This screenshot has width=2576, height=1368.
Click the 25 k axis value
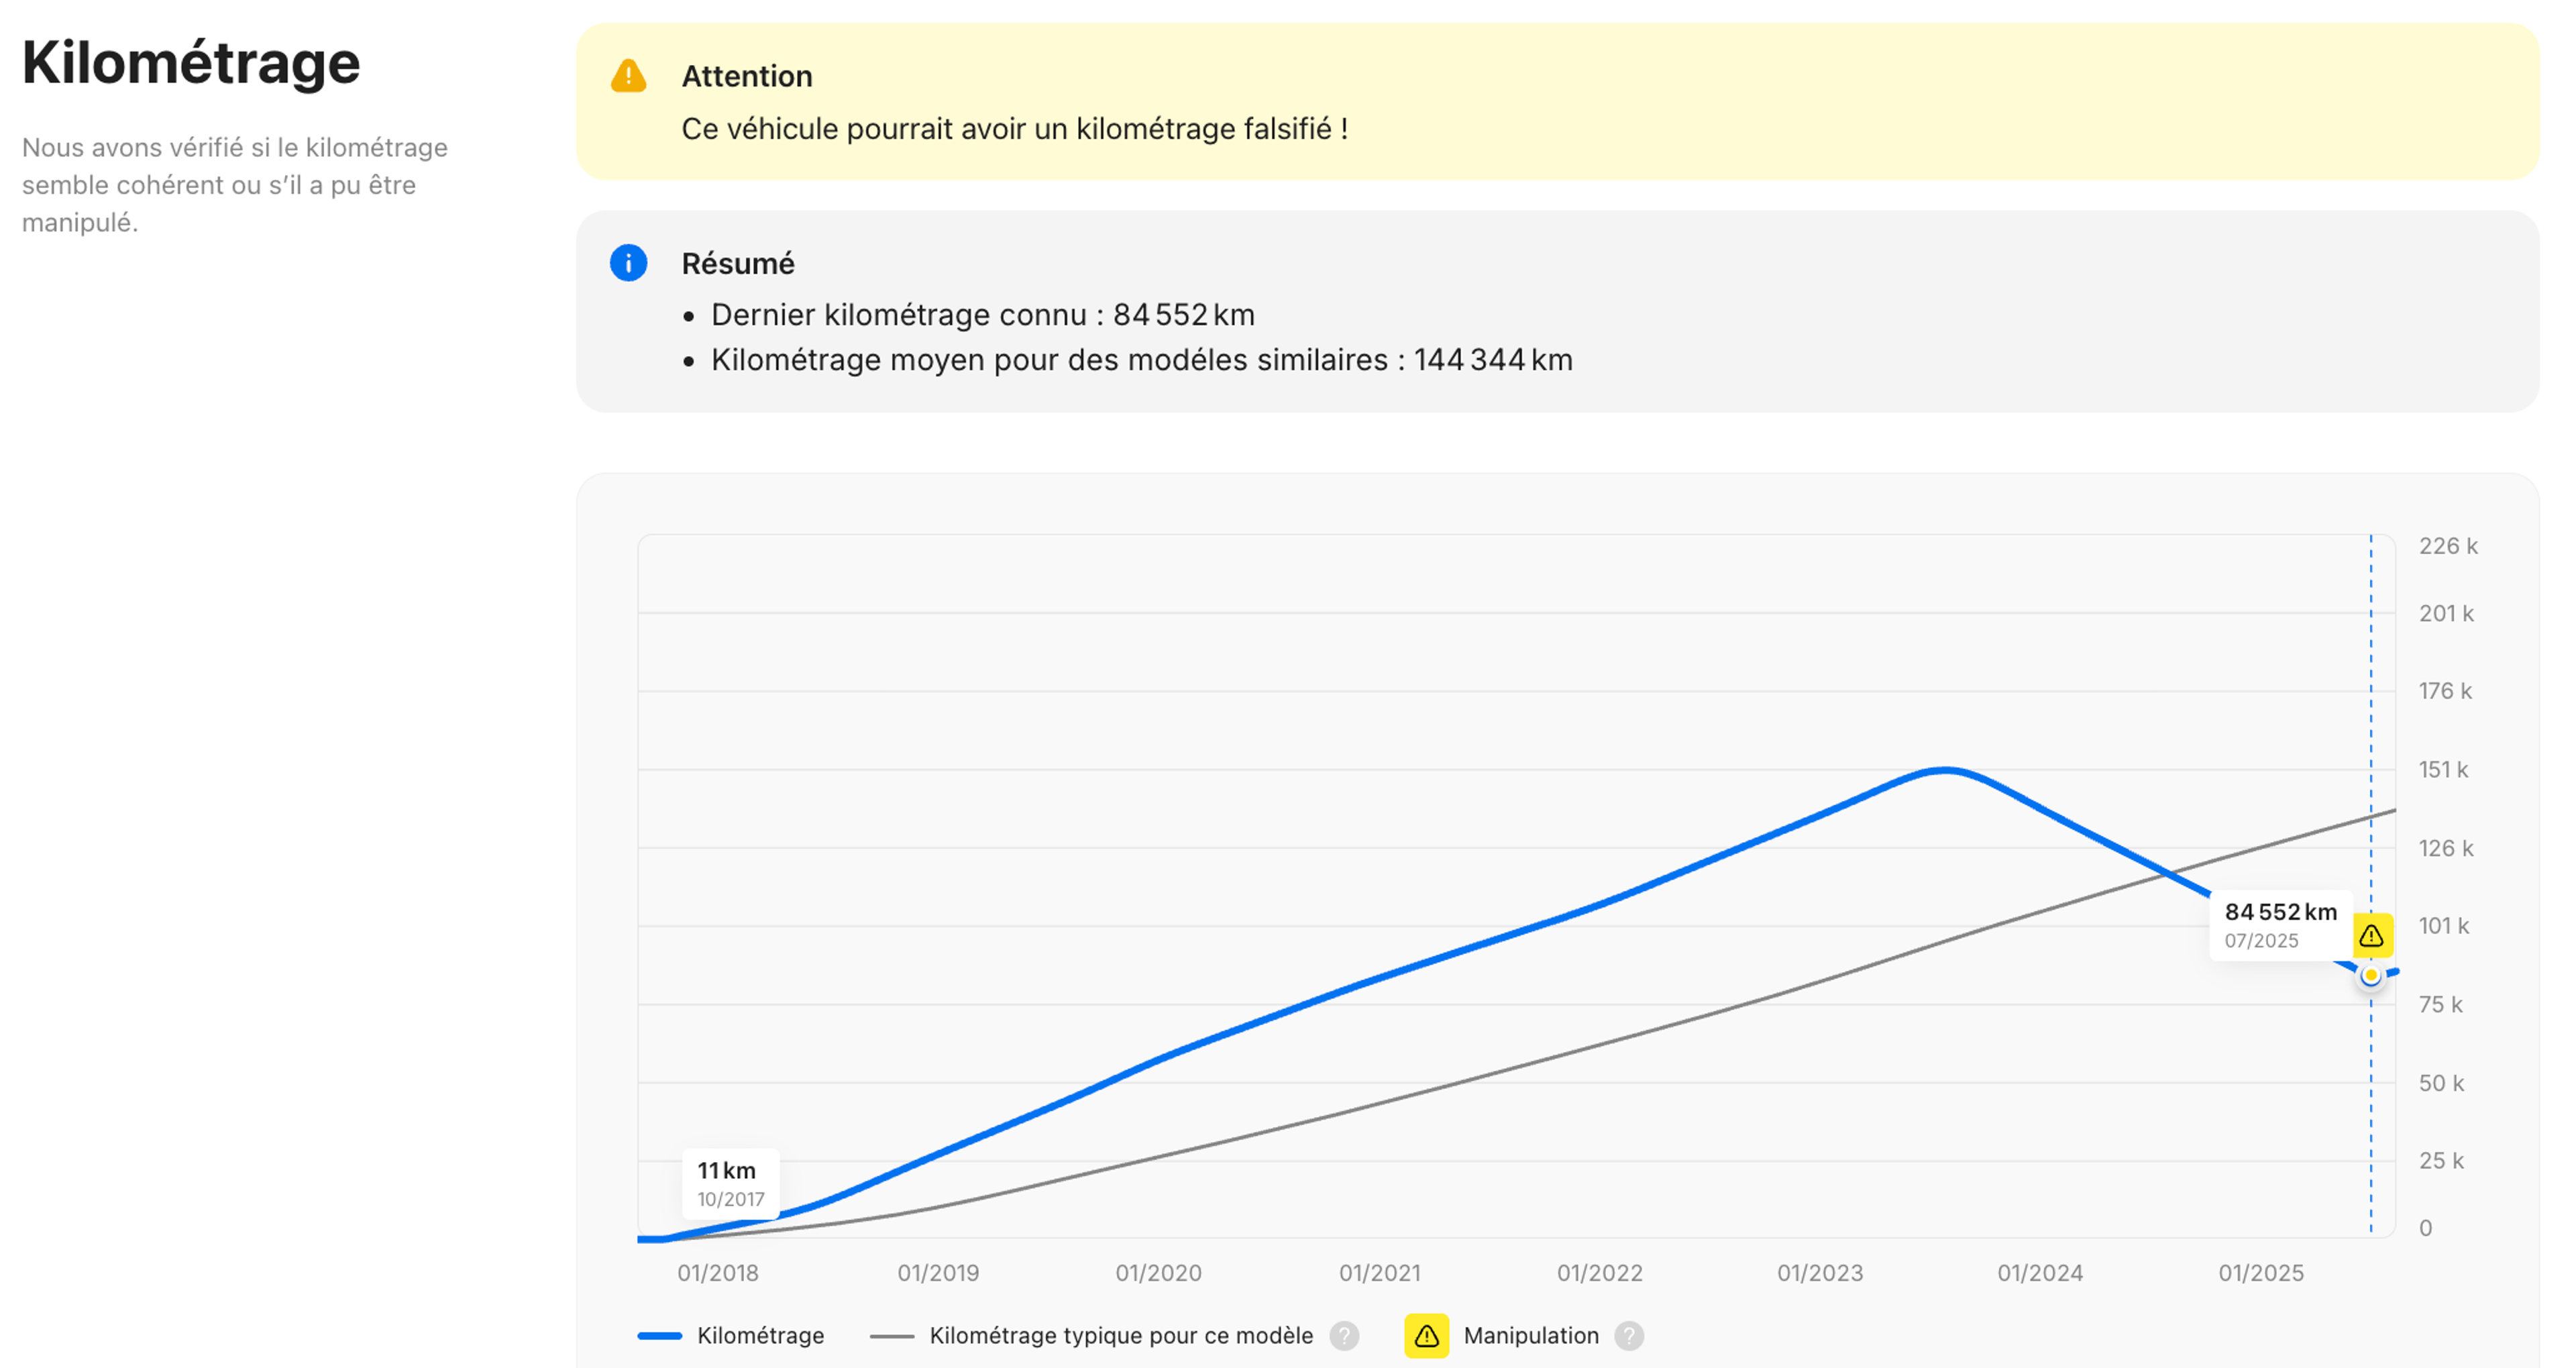[2441, 1162]
